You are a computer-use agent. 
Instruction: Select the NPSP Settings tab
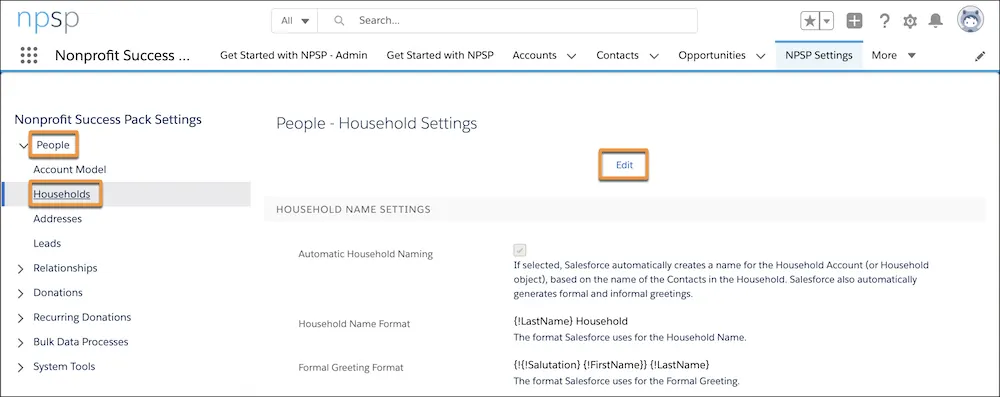[819, 56]
